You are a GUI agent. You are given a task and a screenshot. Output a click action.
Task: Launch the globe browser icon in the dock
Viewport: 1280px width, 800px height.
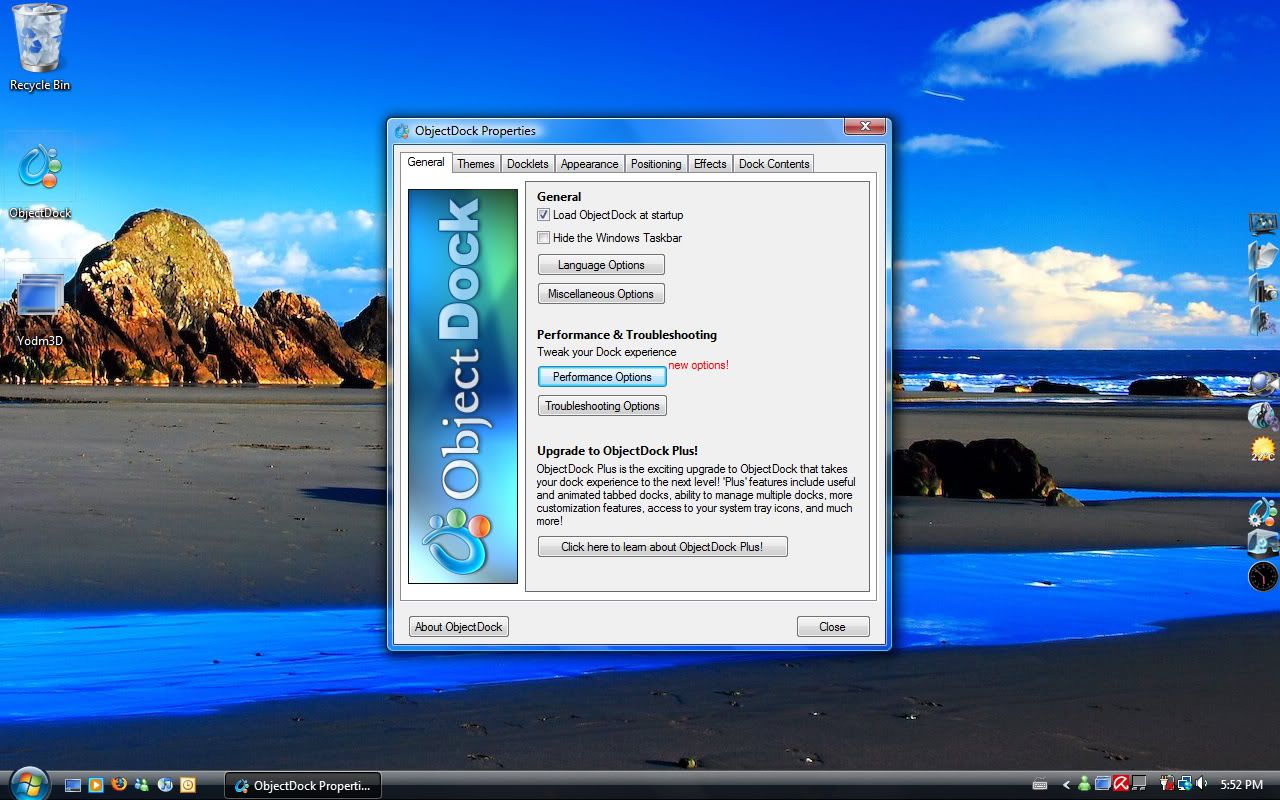[x=1263, y=383]
